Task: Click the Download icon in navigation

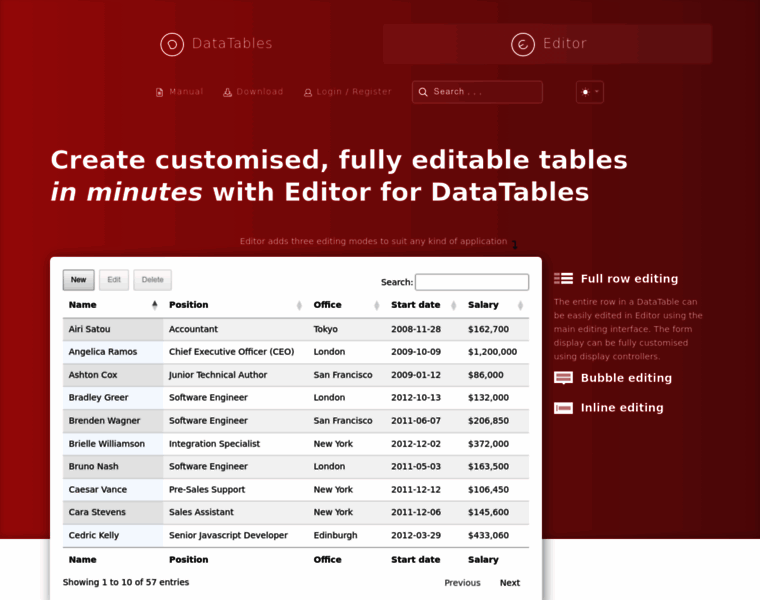Action: pyautogui.click(x=227, y=92)
